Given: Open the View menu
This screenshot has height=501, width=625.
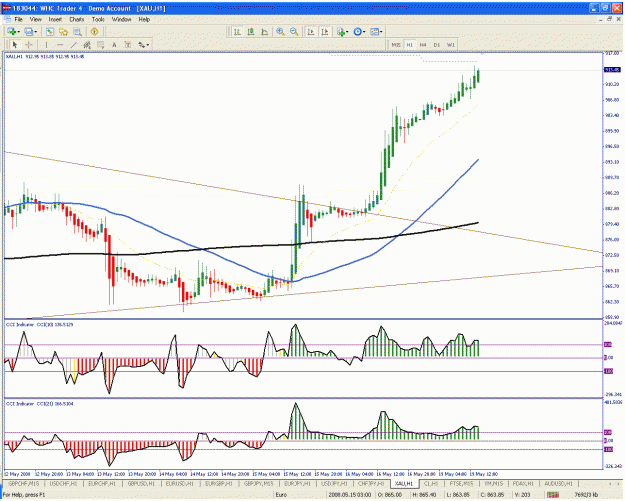Looking at the screenshot, I should tap(35, 19).
